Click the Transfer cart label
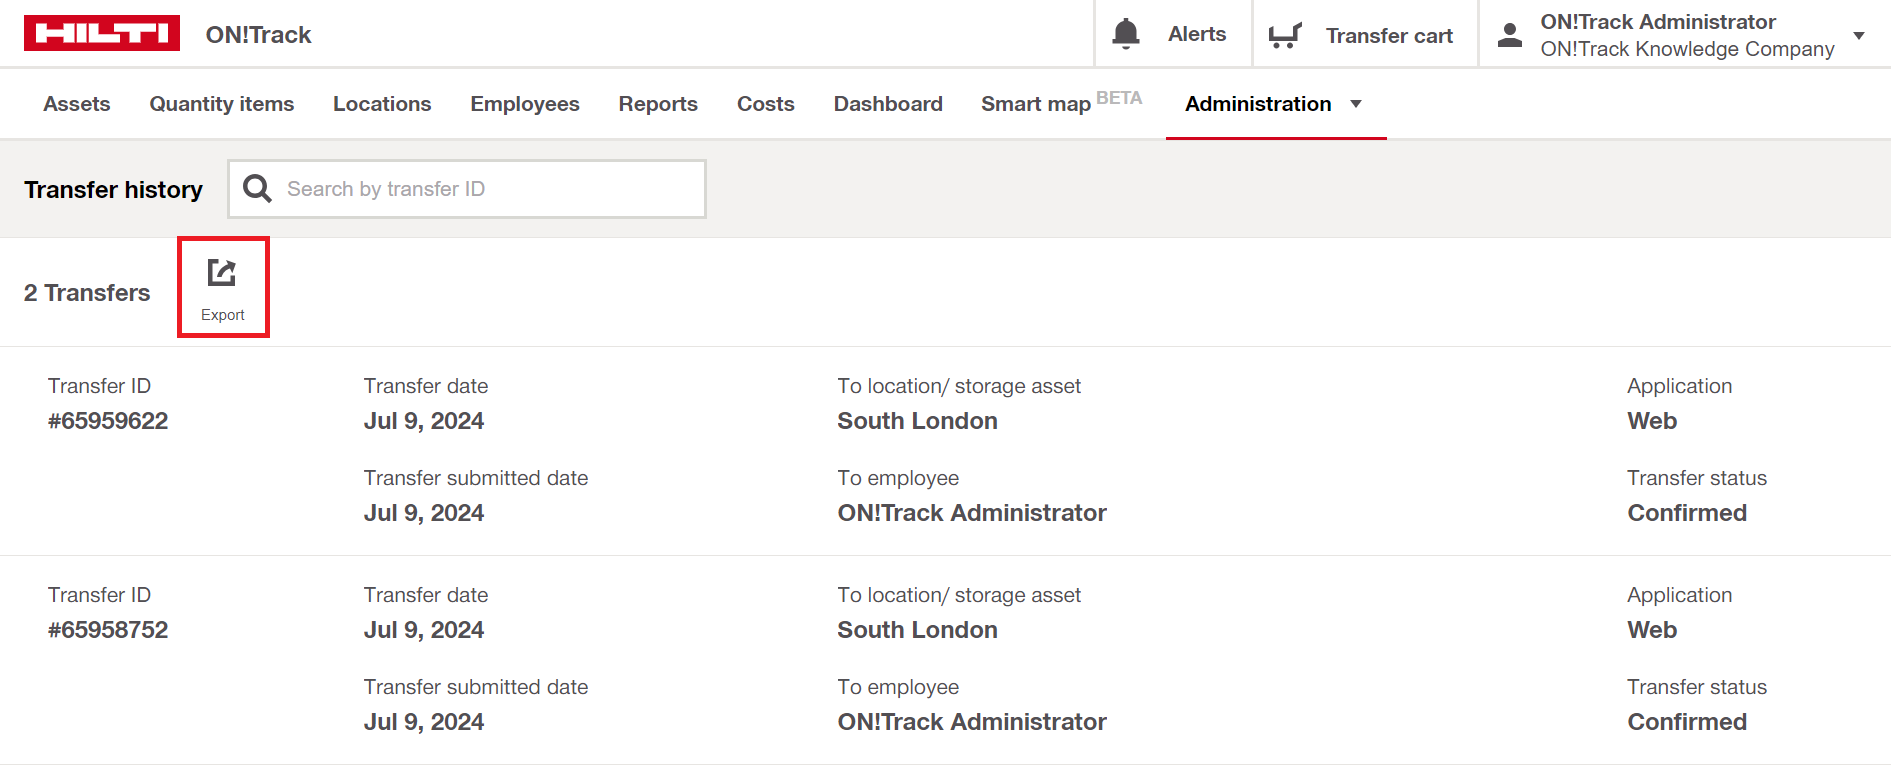 1389,36
